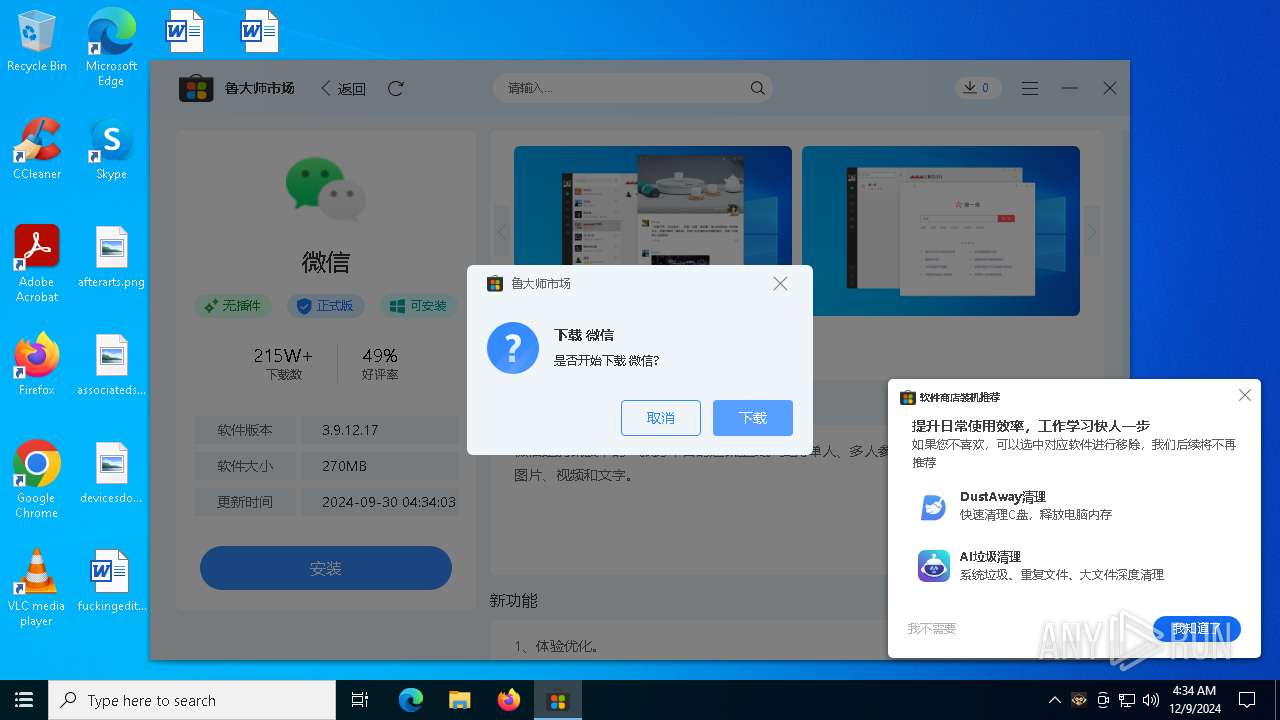Click the 49% rating value
Screen dimensions: 1280x720
pos(380,356)
